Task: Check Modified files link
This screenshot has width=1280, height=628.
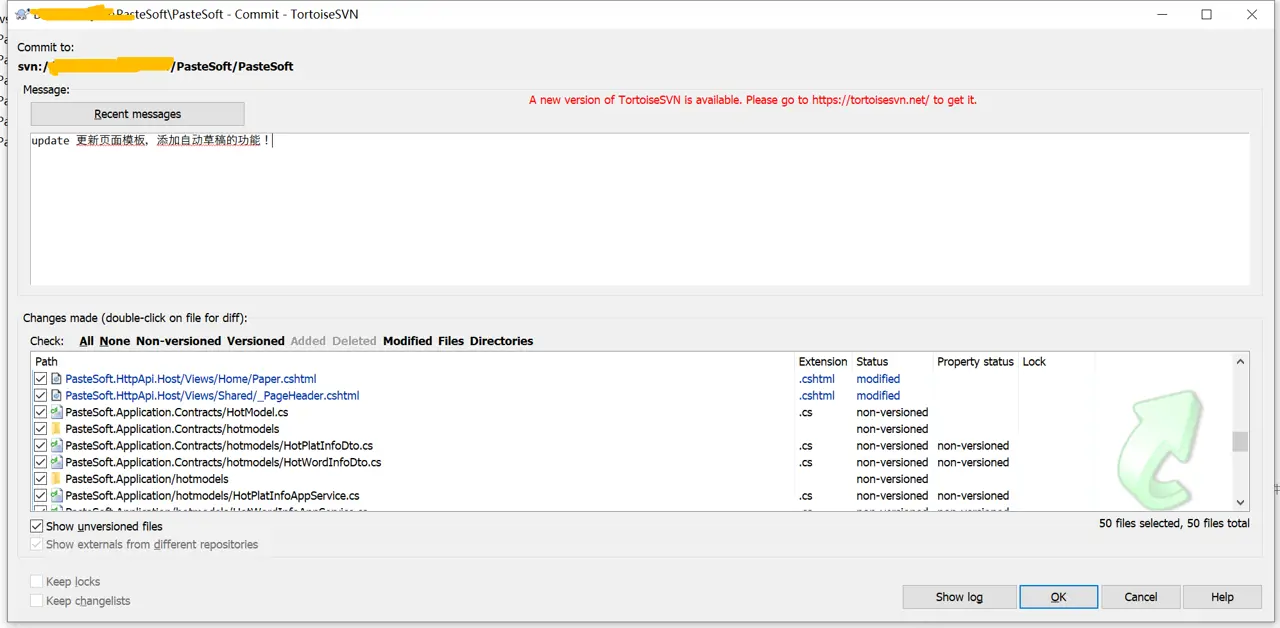Action: click(408, 341)
